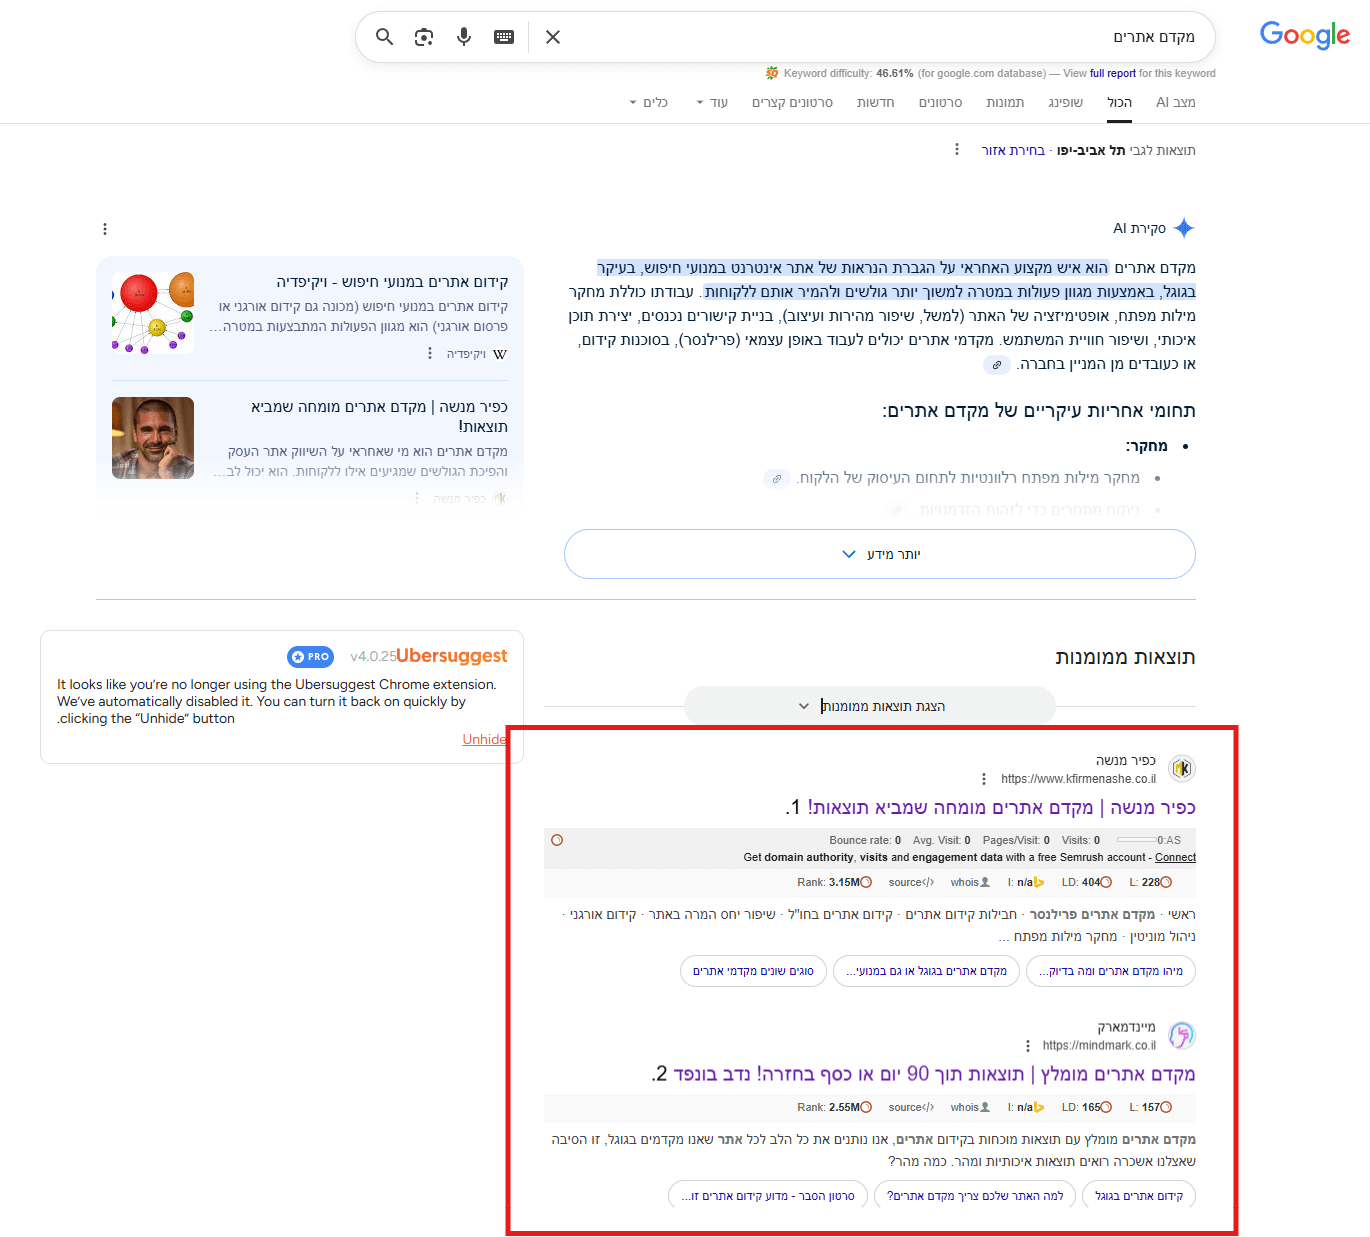Image resolution: width=1370 pixels, height=1237 pixels.
Task: Expand AI overview with יותר מידע button
Action: [x=879, y=554]
